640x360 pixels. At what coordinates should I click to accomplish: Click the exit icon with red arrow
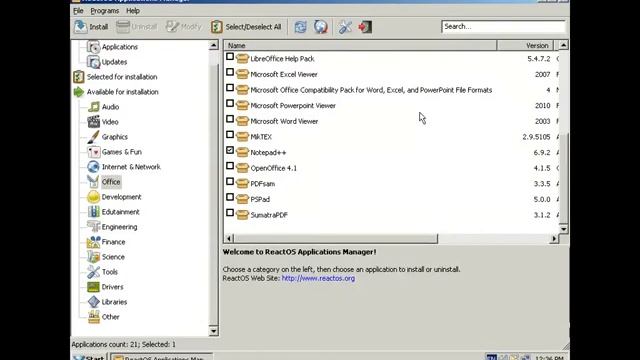(x=365, y=27)
